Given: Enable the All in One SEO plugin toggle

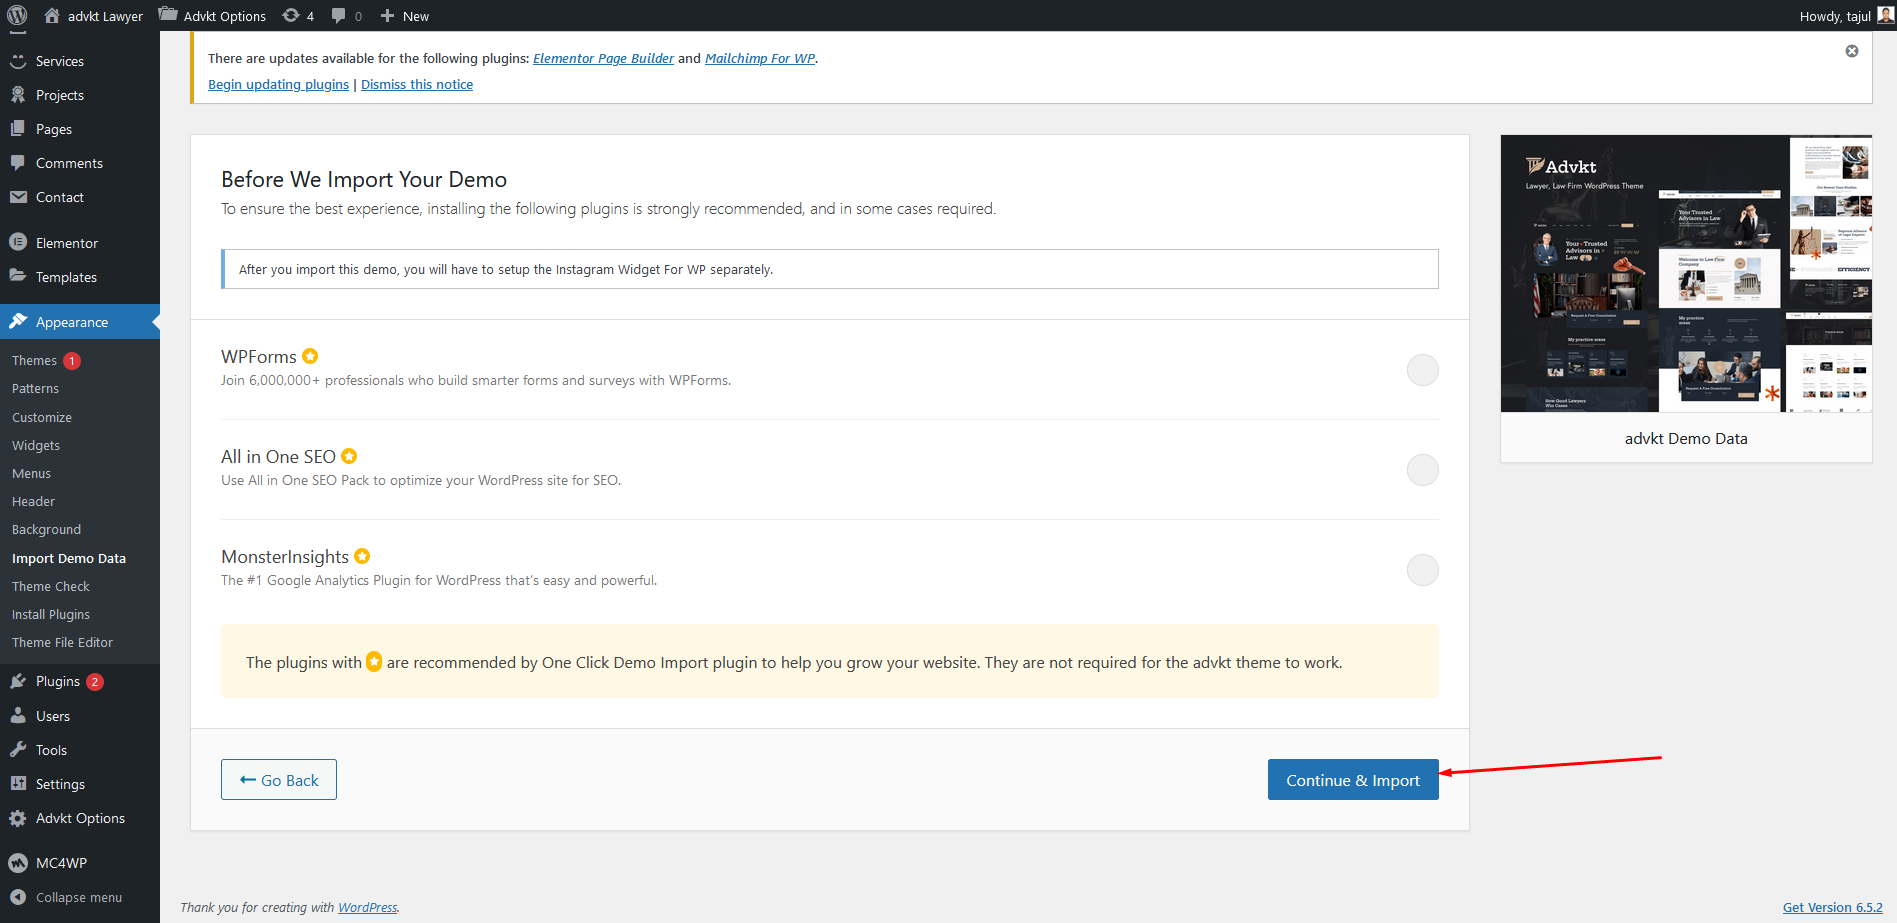Looking at the screenshot, I should [x=1422, y=470].
